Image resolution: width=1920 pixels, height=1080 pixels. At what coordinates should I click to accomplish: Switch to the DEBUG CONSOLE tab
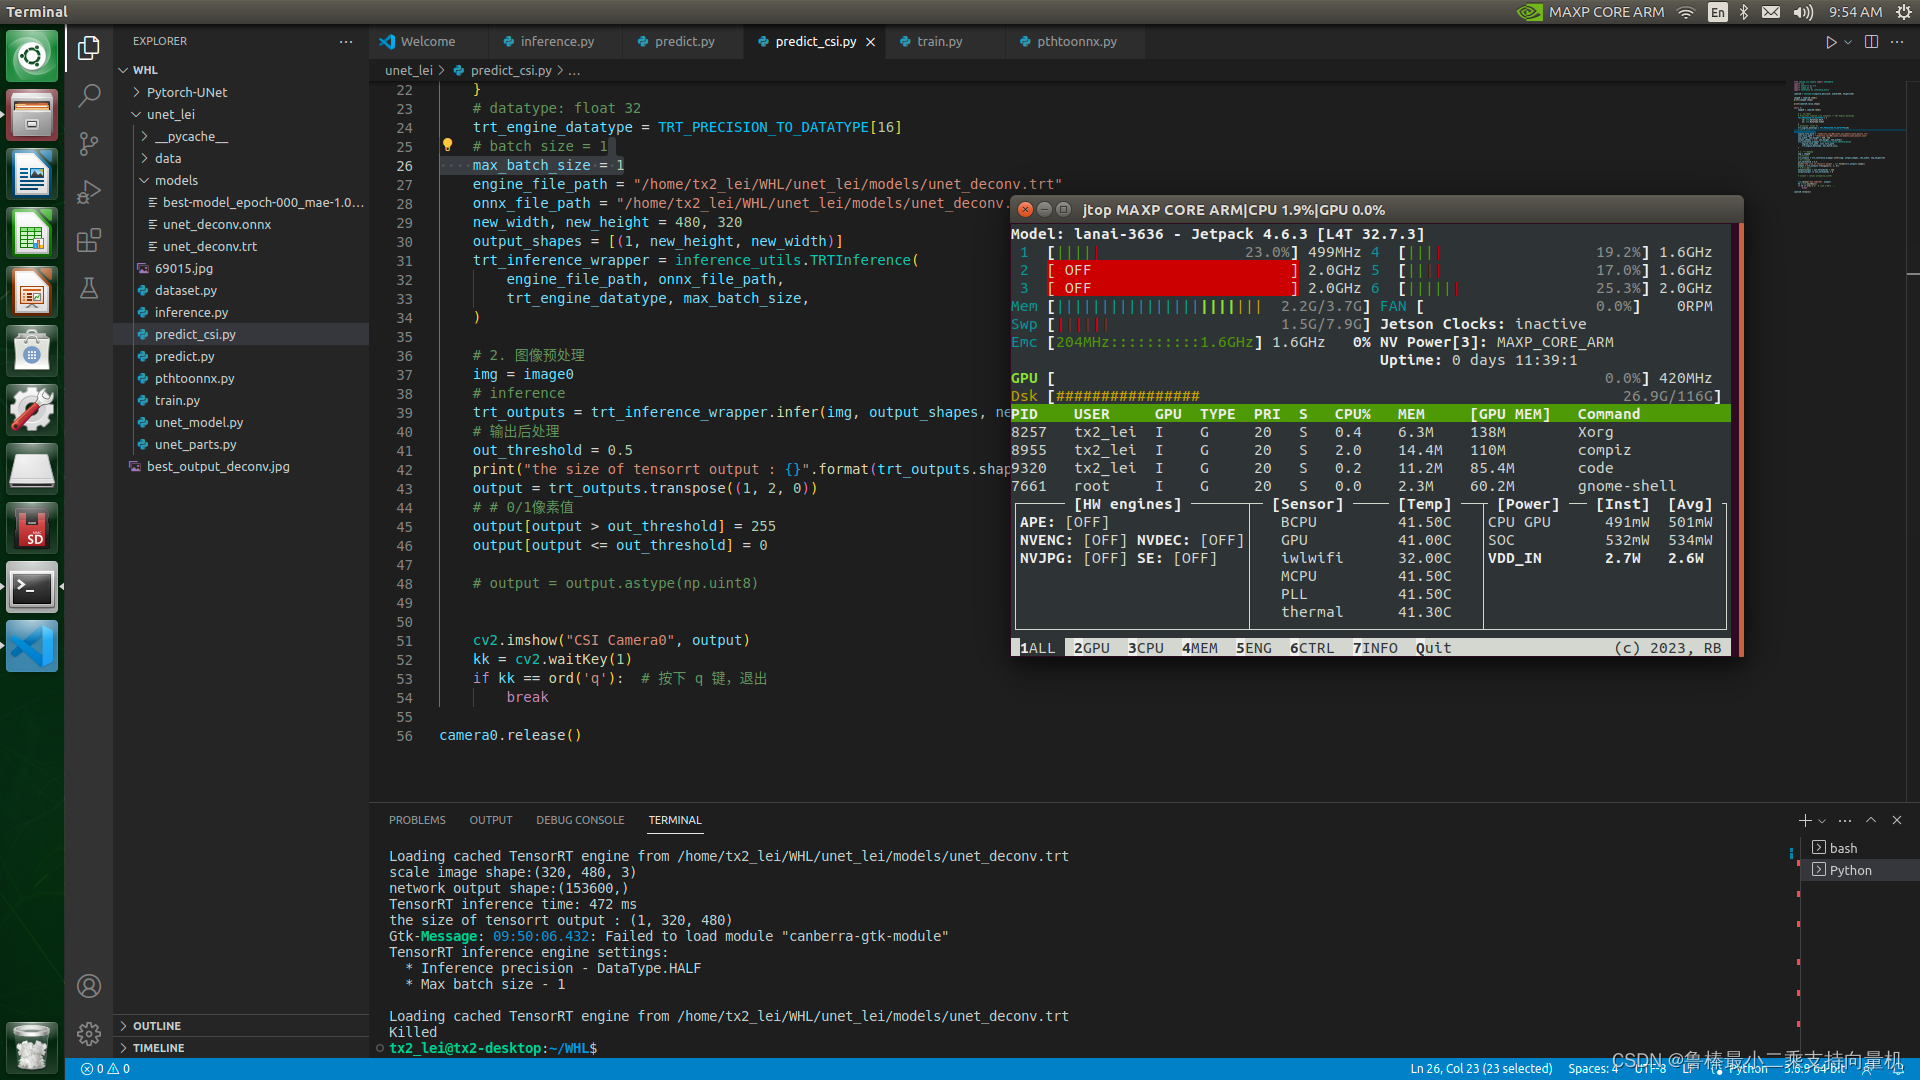pos(578,819)
